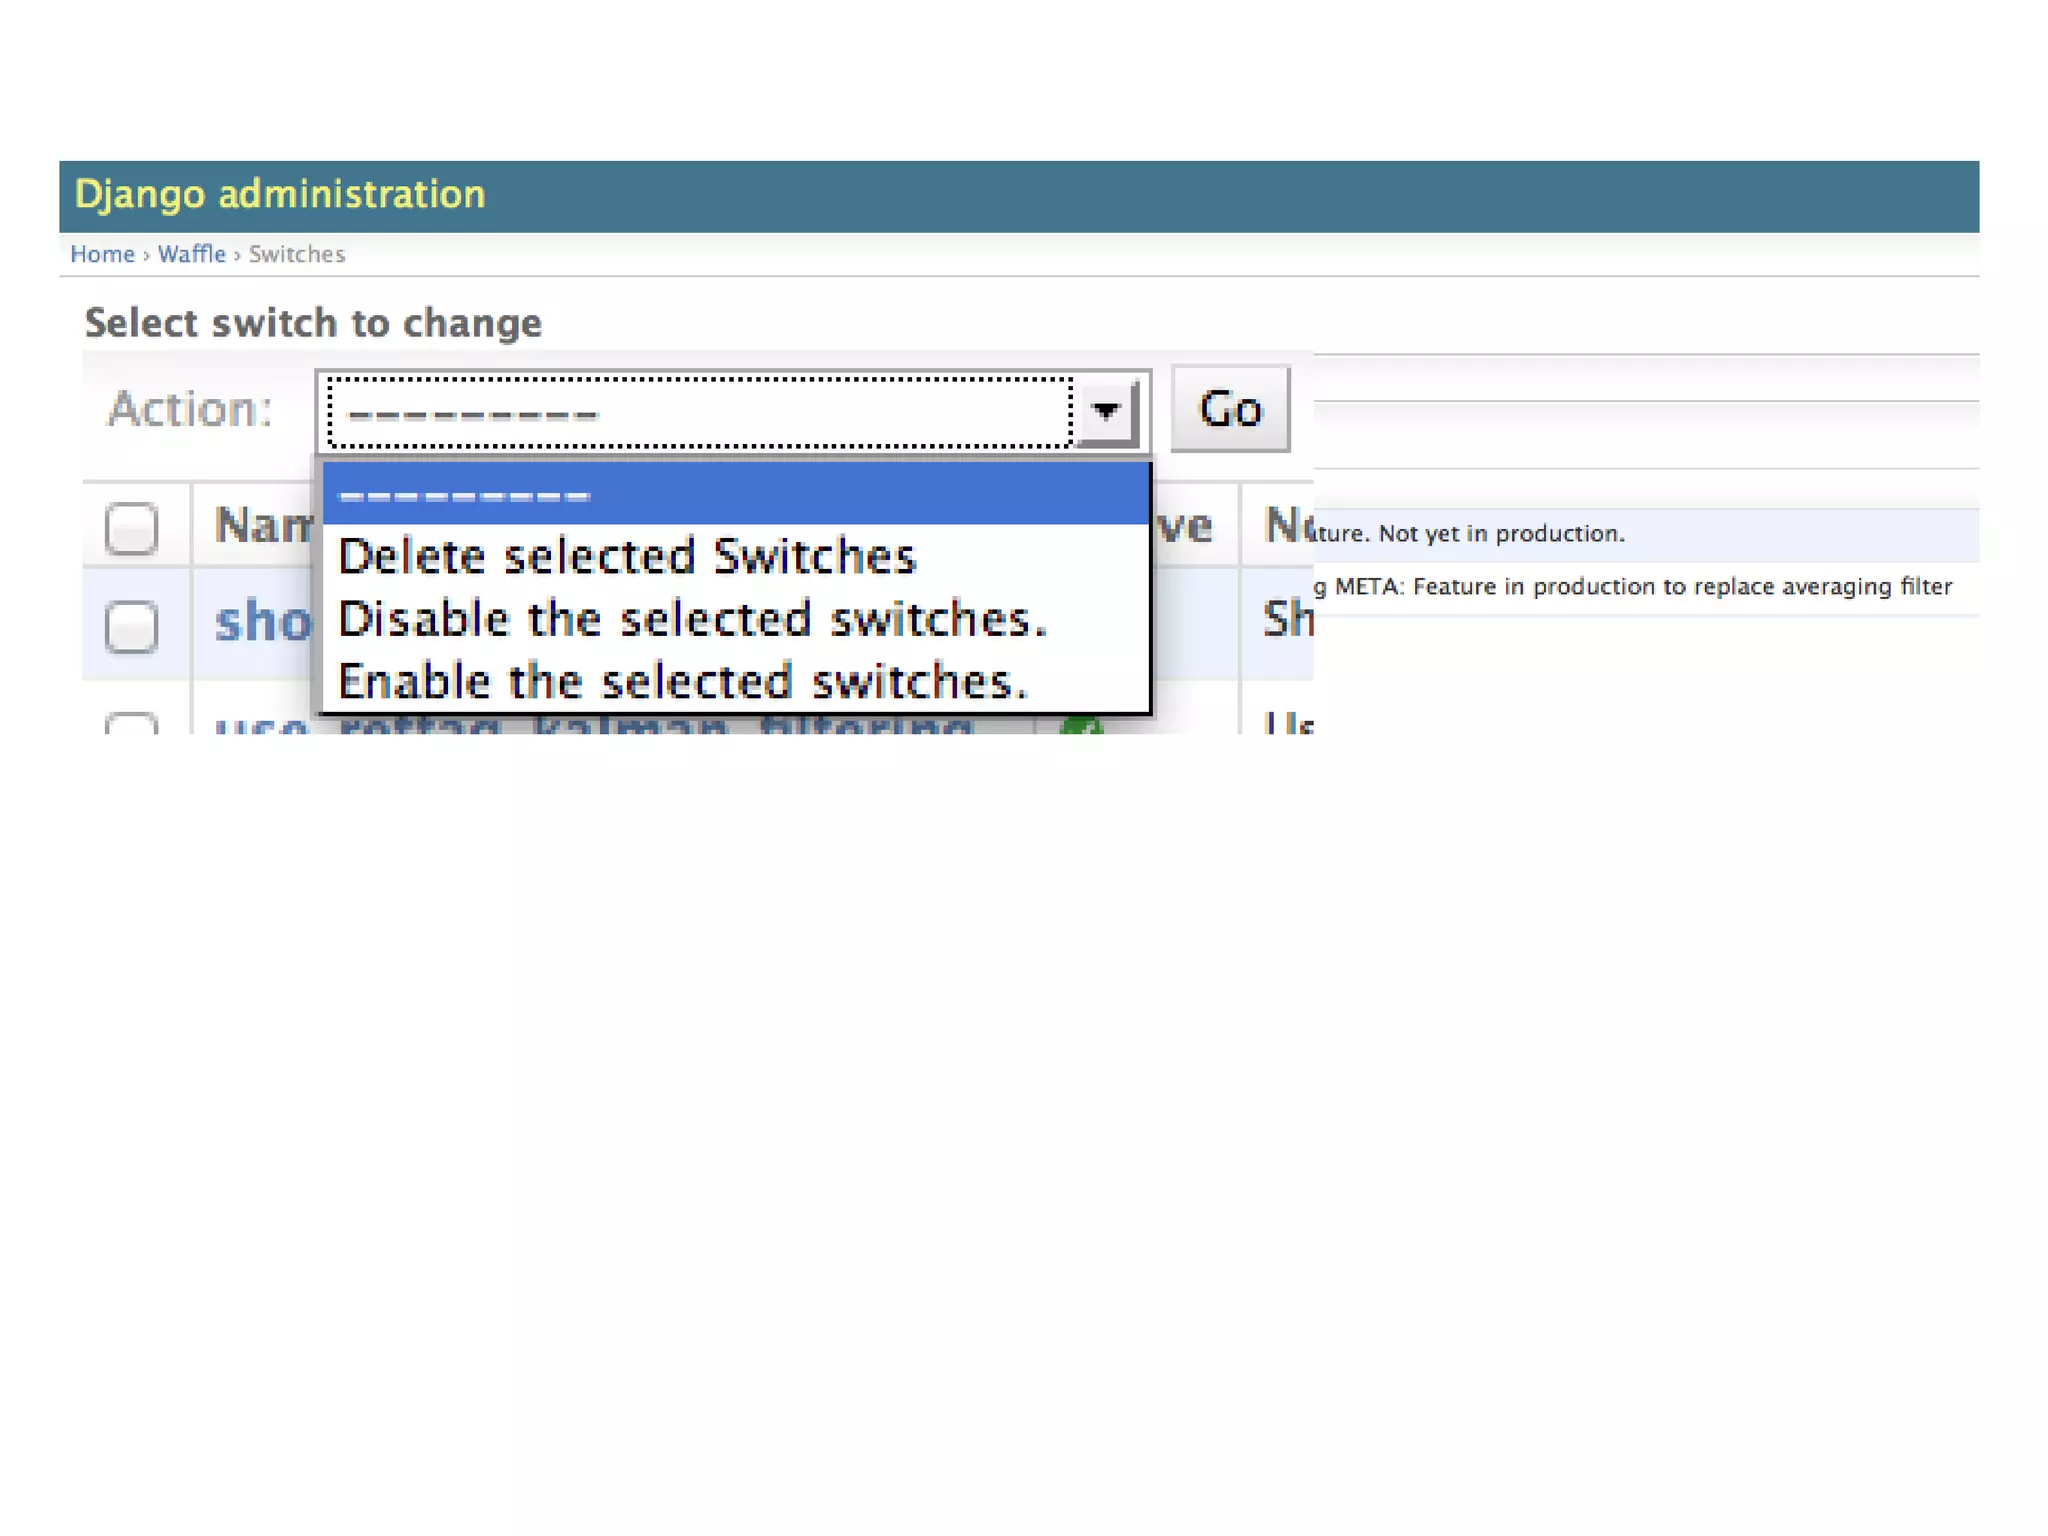This screenshot has width=2048, height=1536.
Task: Open the Waffle breadcrumb link
Action: tap(191, 254)
